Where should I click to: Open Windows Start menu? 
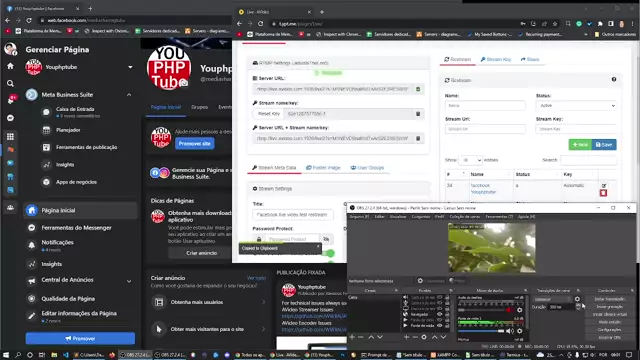click(6, 355)
